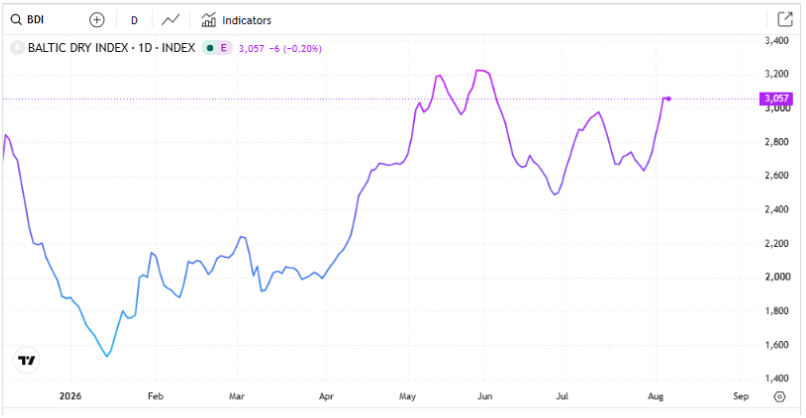The image size is (806, 418).
Task: Click the May time axis label
Action: [x=407, y=396]
